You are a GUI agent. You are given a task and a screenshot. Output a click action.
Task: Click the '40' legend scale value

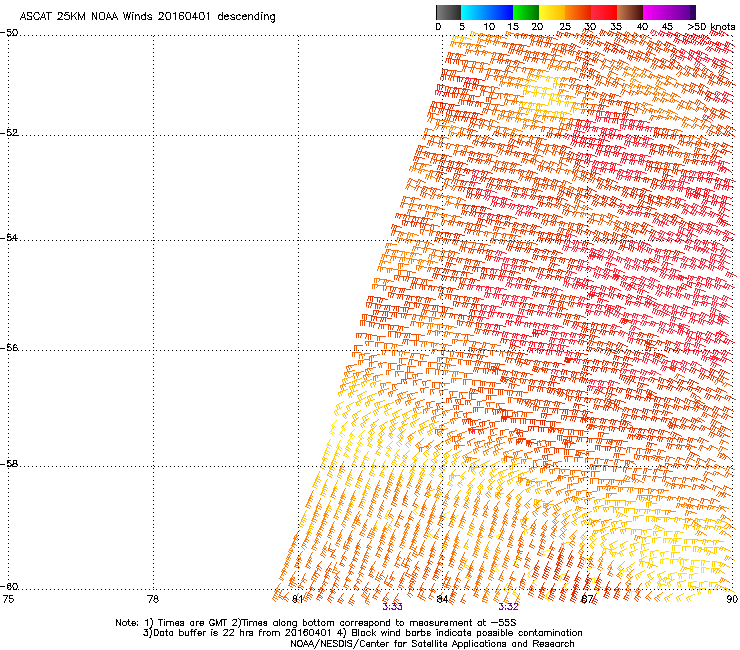[642, 27]
